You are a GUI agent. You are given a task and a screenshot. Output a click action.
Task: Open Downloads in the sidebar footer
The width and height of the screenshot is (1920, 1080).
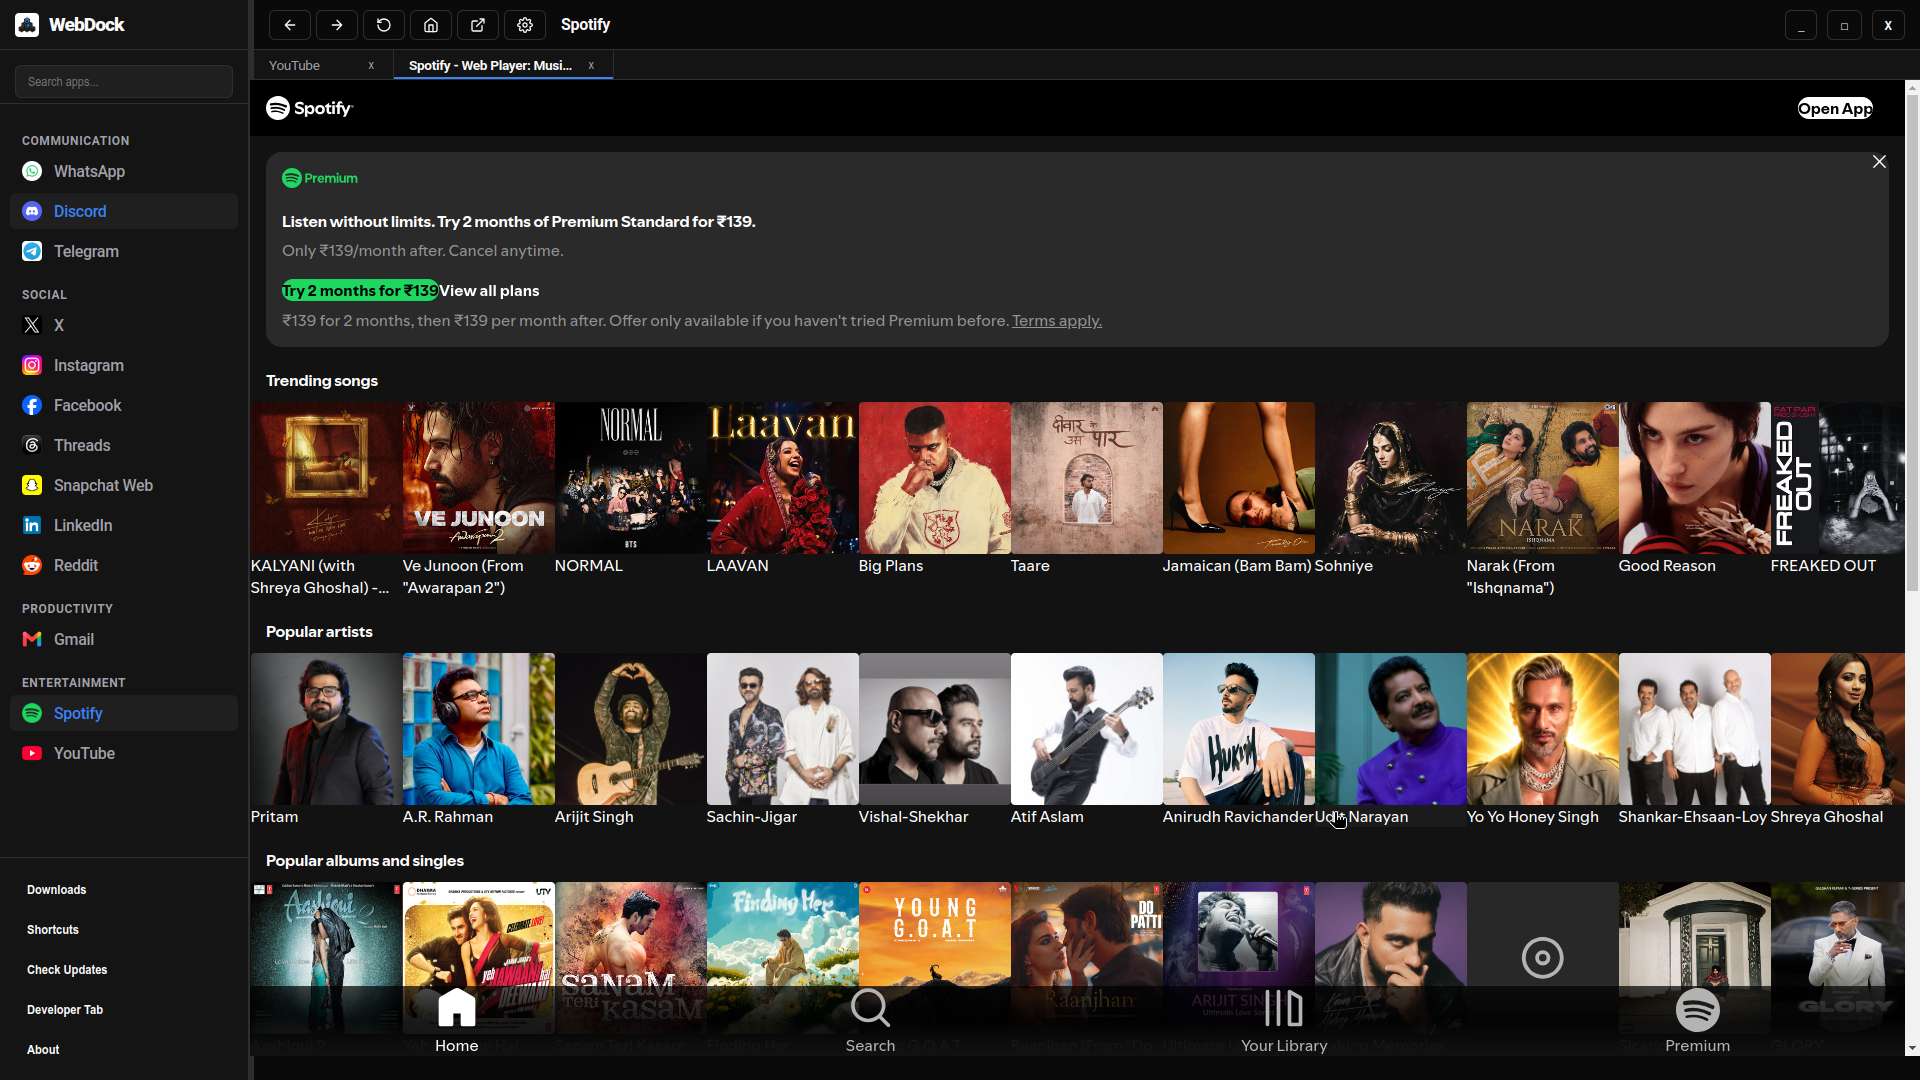coord(57,890)
